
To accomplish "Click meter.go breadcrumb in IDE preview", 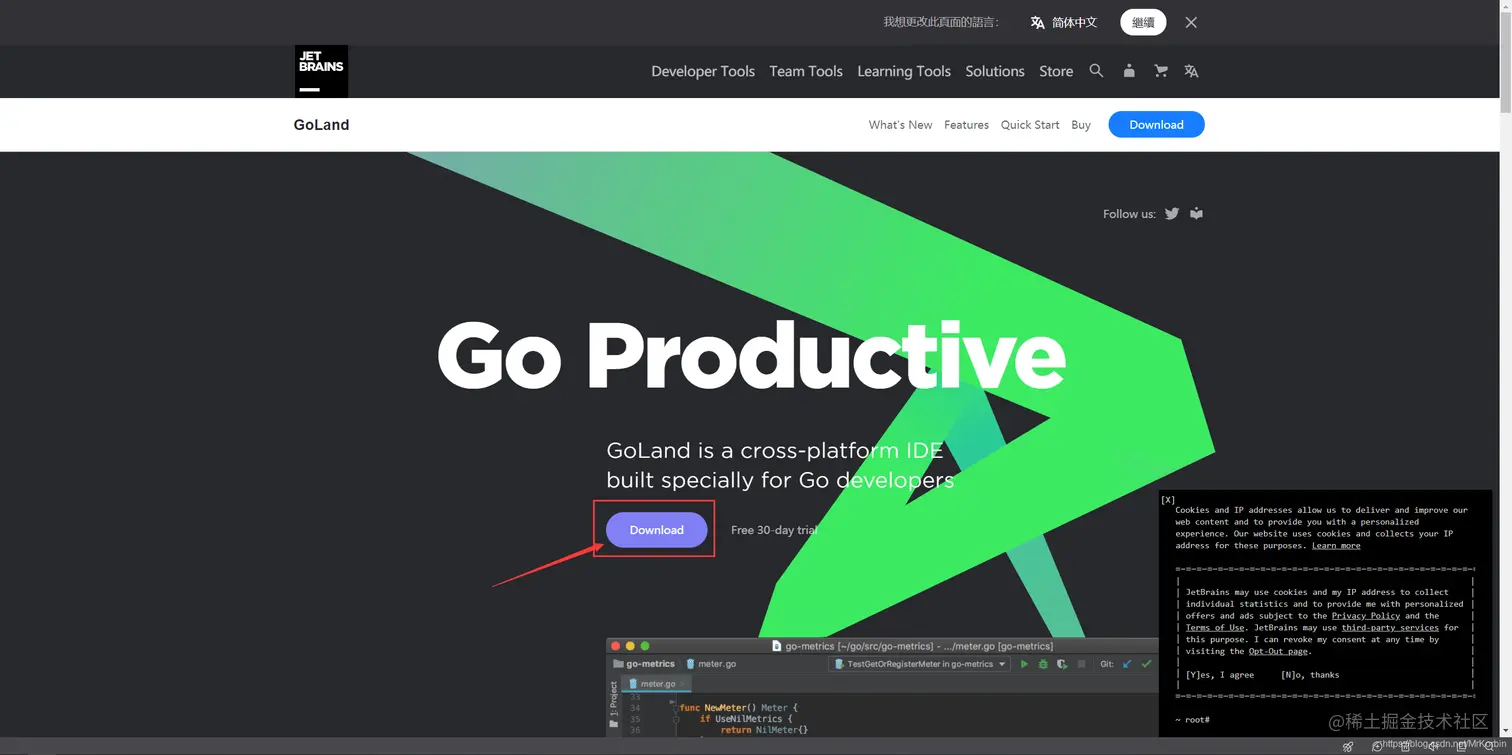I will [x=711, y=664].
